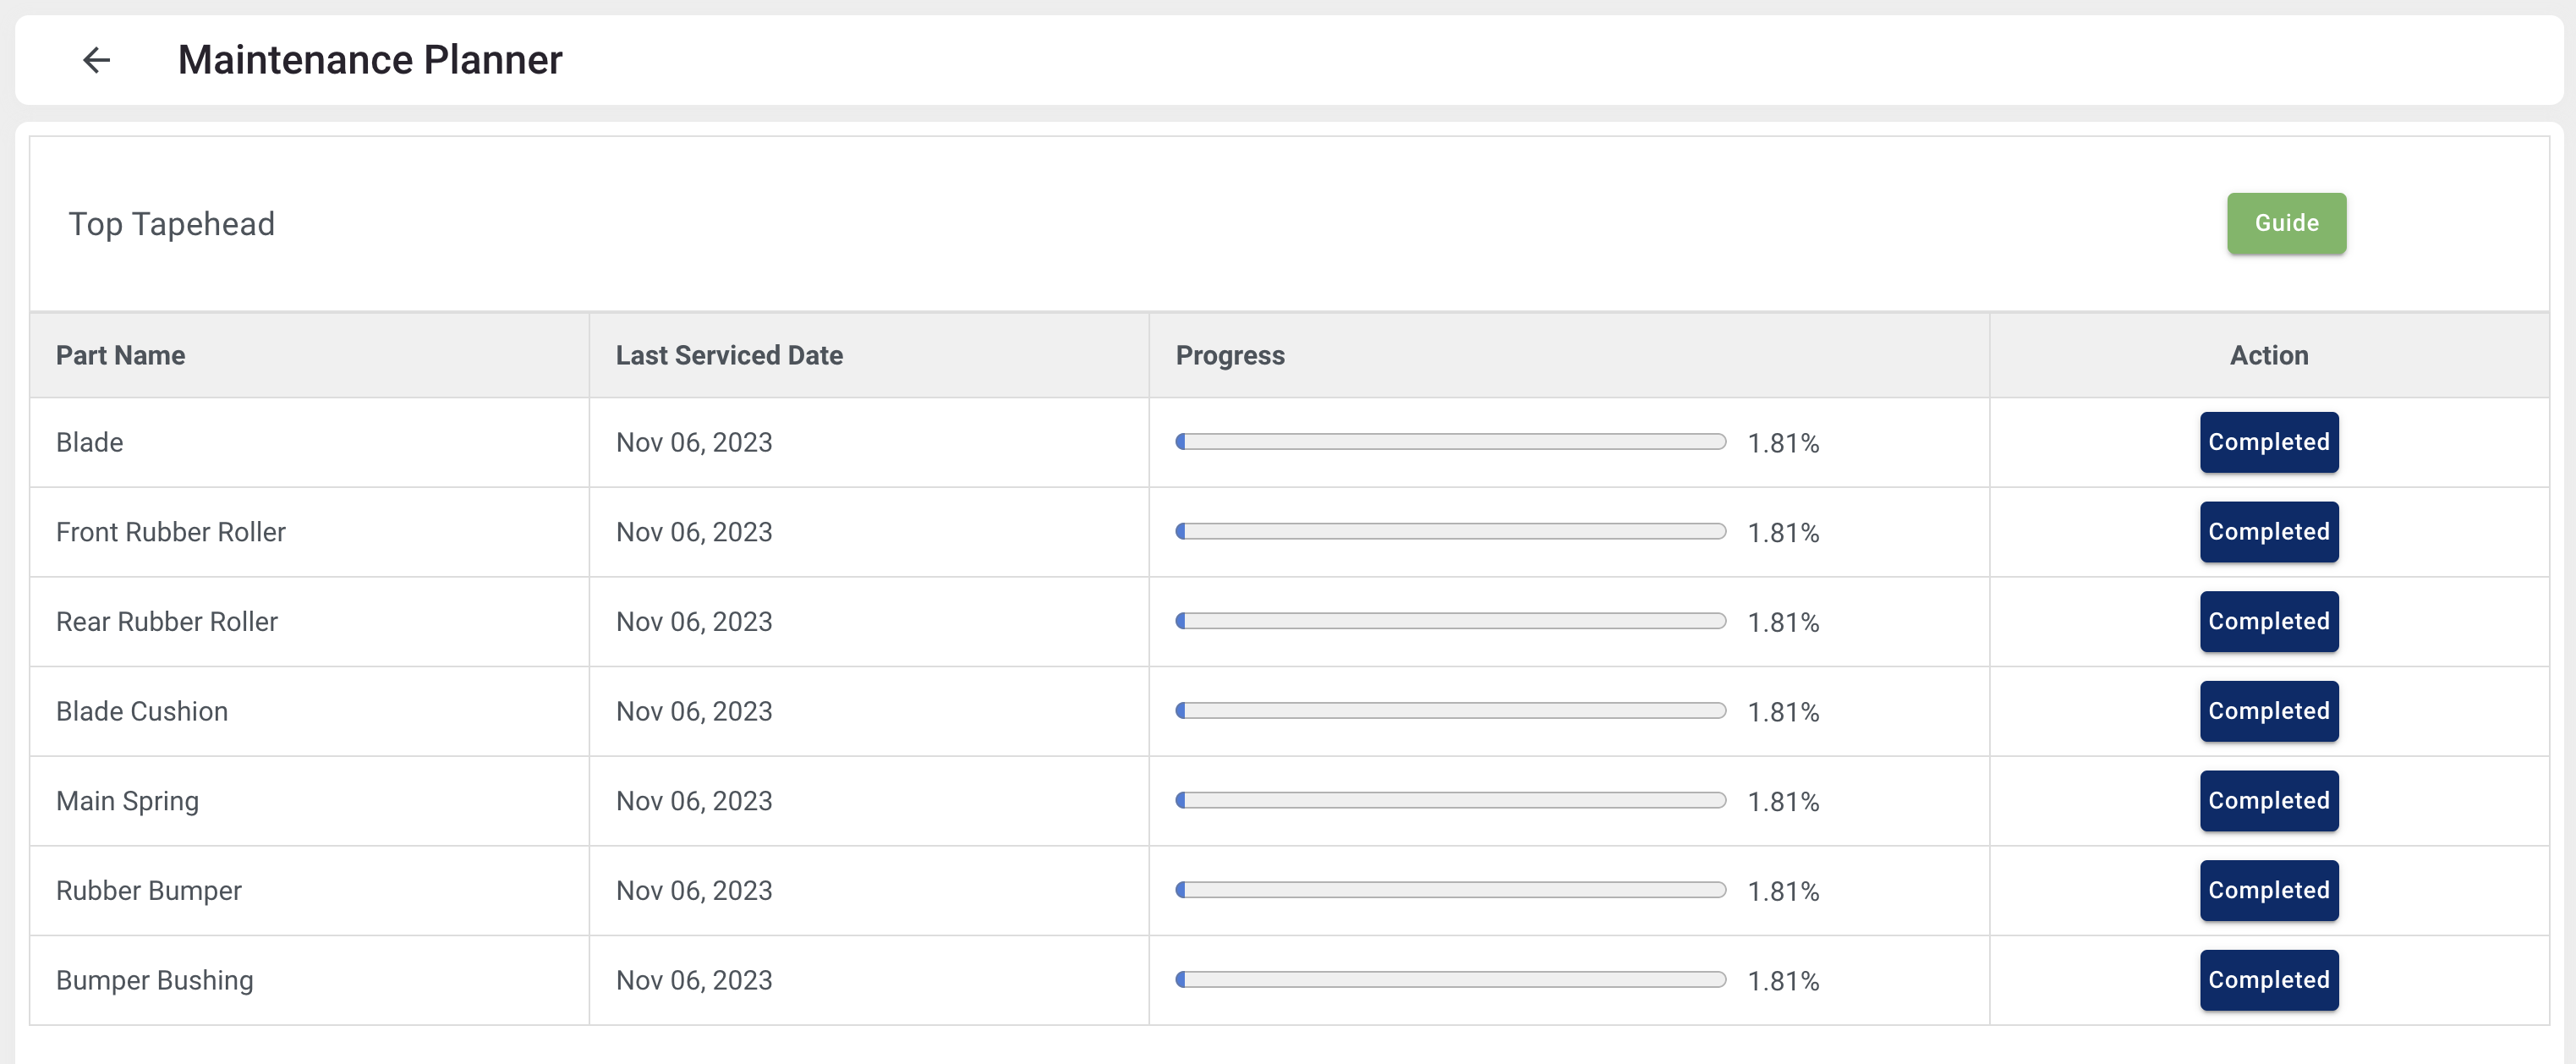Click the Last Serviced Date column header
The image size is (2576, 1064).
[x=729, y=355]
